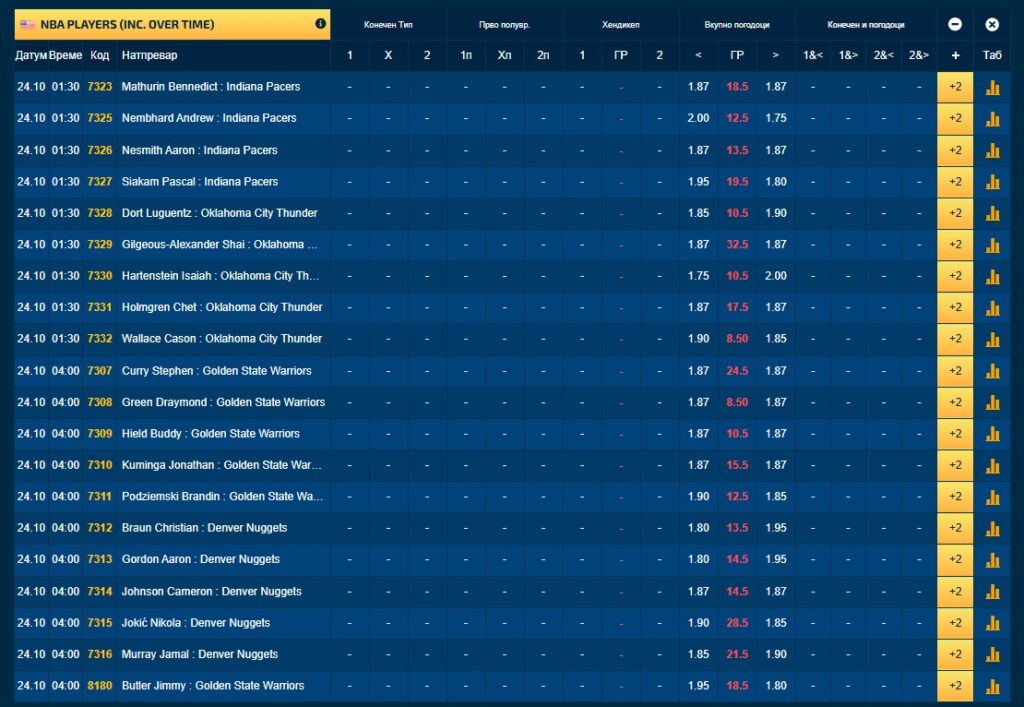Select under odds 2.00 for Nembhard Andrew
Image resolution: width=1024 pixels, height=707 pixels.
[698, 118]
